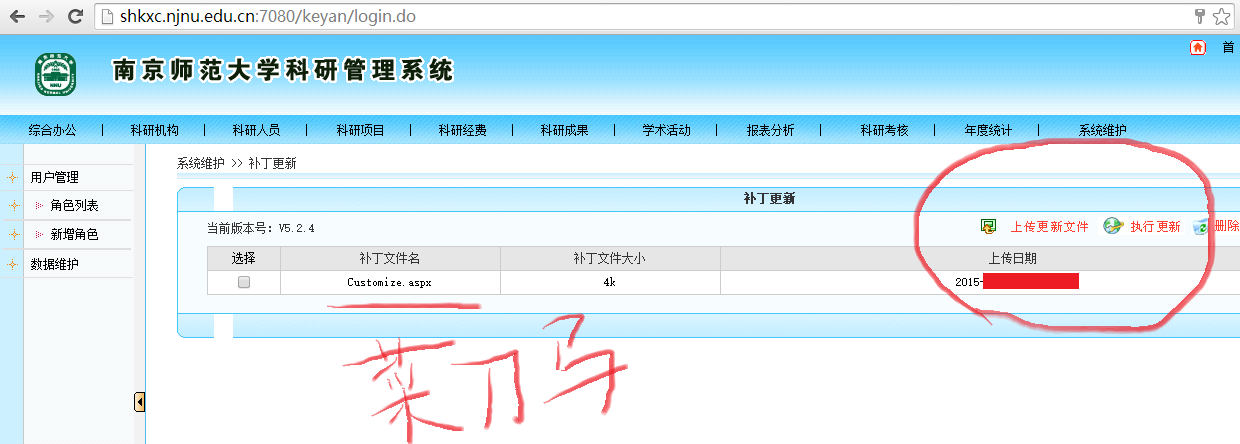This screenshot has height=444, width=1240.
Task: Click 上传更新文件 link
Action: (1049, 227)
